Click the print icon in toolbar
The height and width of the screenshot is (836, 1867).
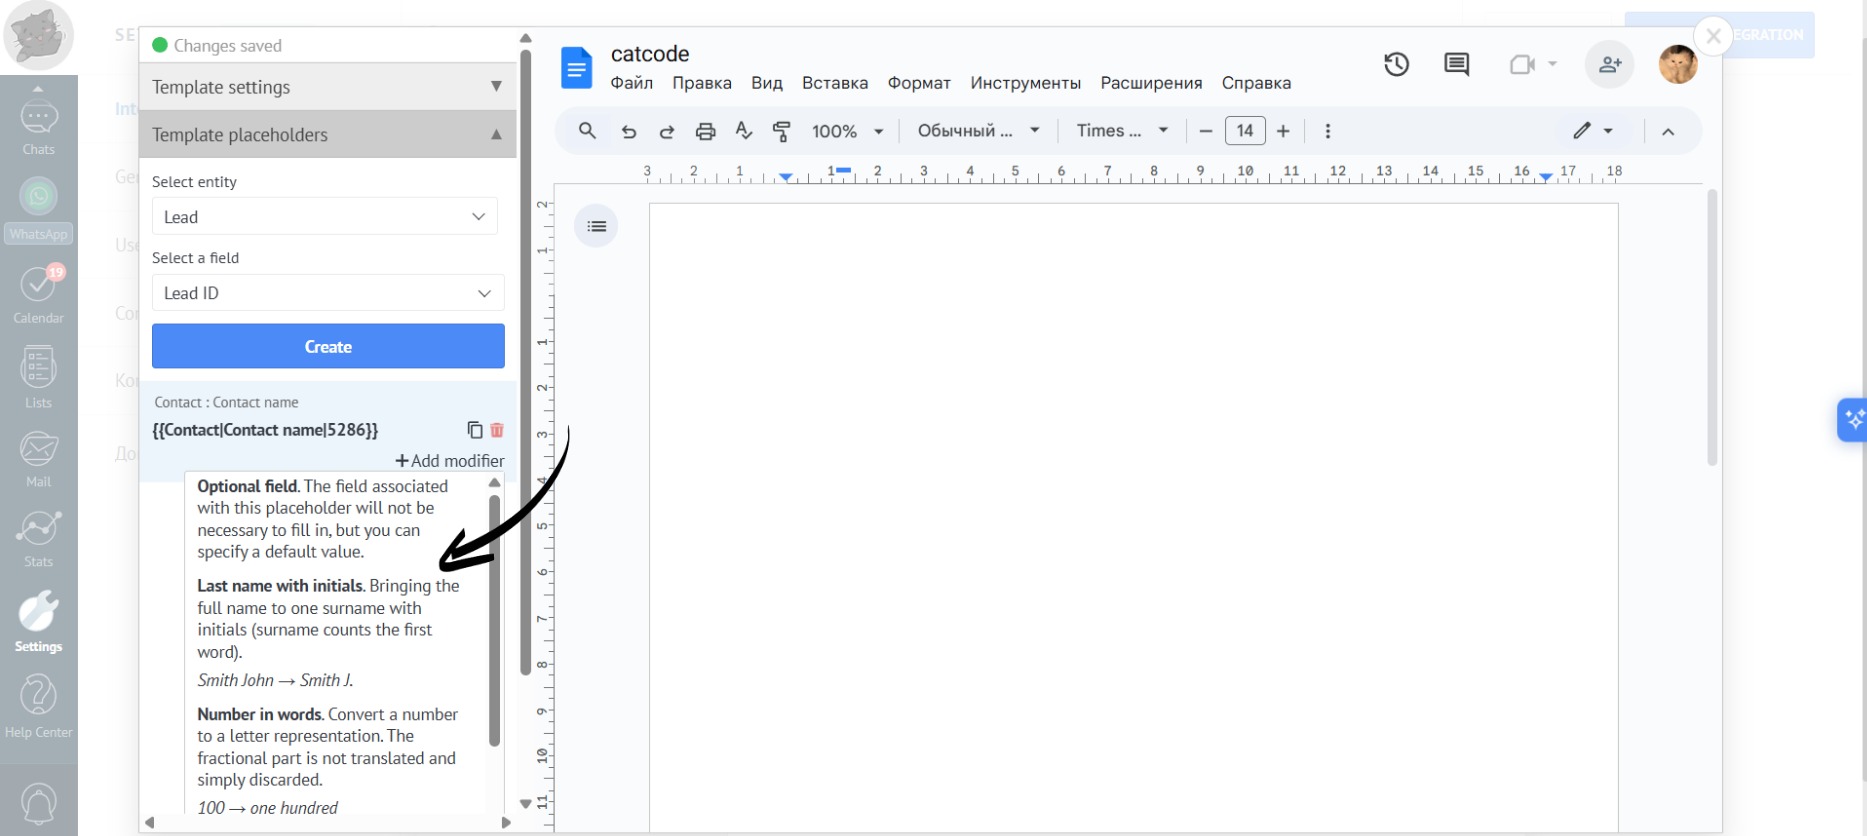(705, 131)
